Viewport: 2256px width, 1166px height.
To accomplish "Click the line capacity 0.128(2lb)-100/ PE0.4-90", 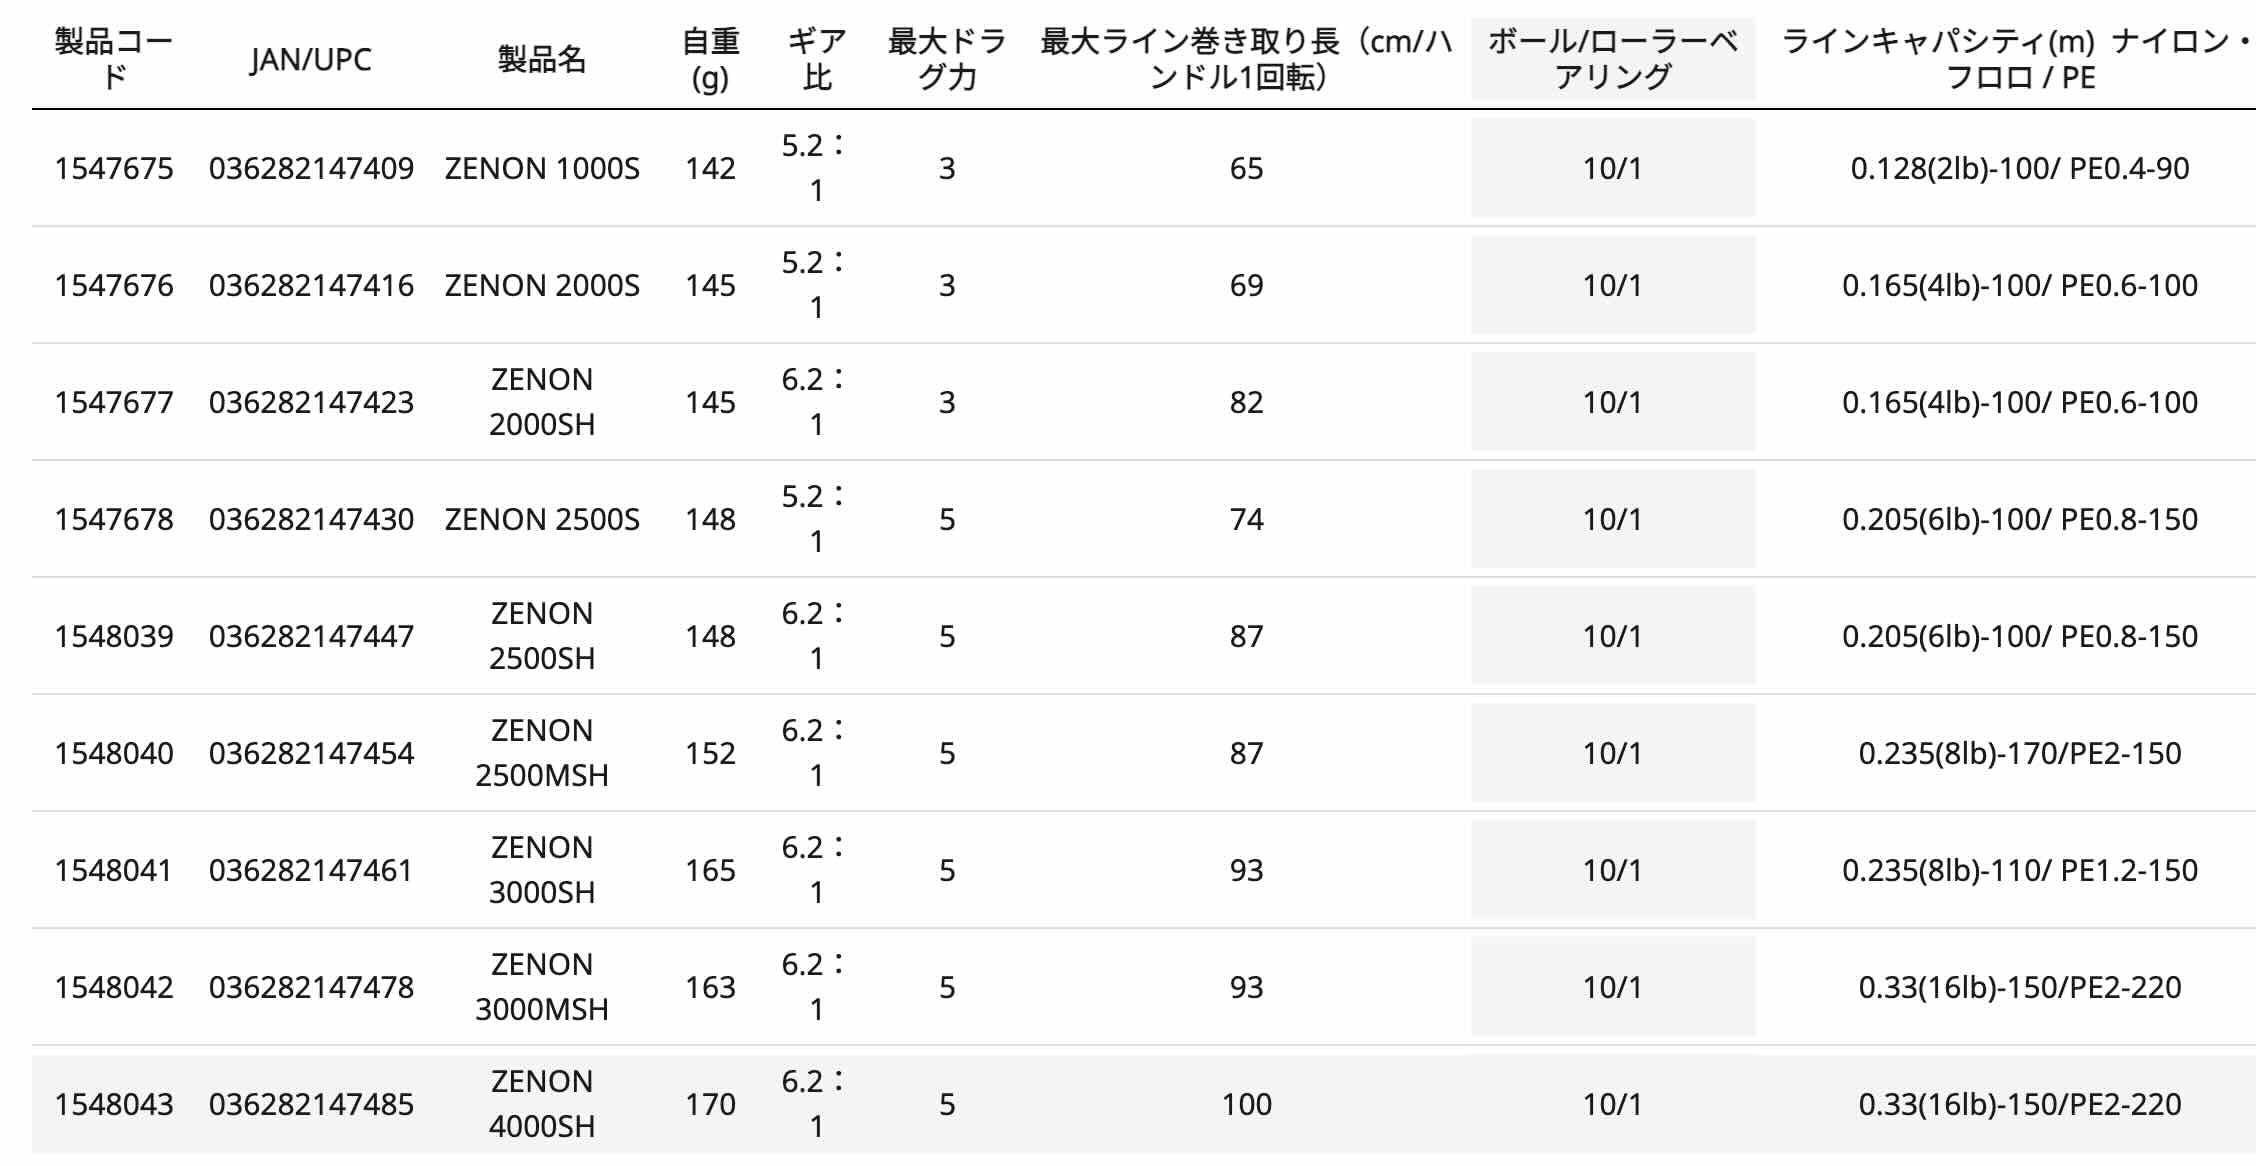I will 2020,168.
